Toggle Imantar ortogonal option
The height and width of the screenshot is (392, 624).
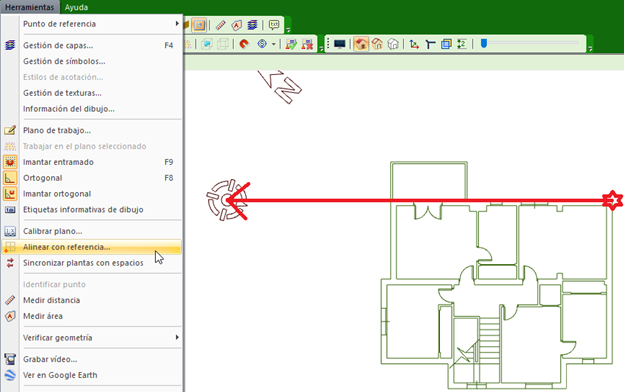pyautogui.click(x=92, y=194)
